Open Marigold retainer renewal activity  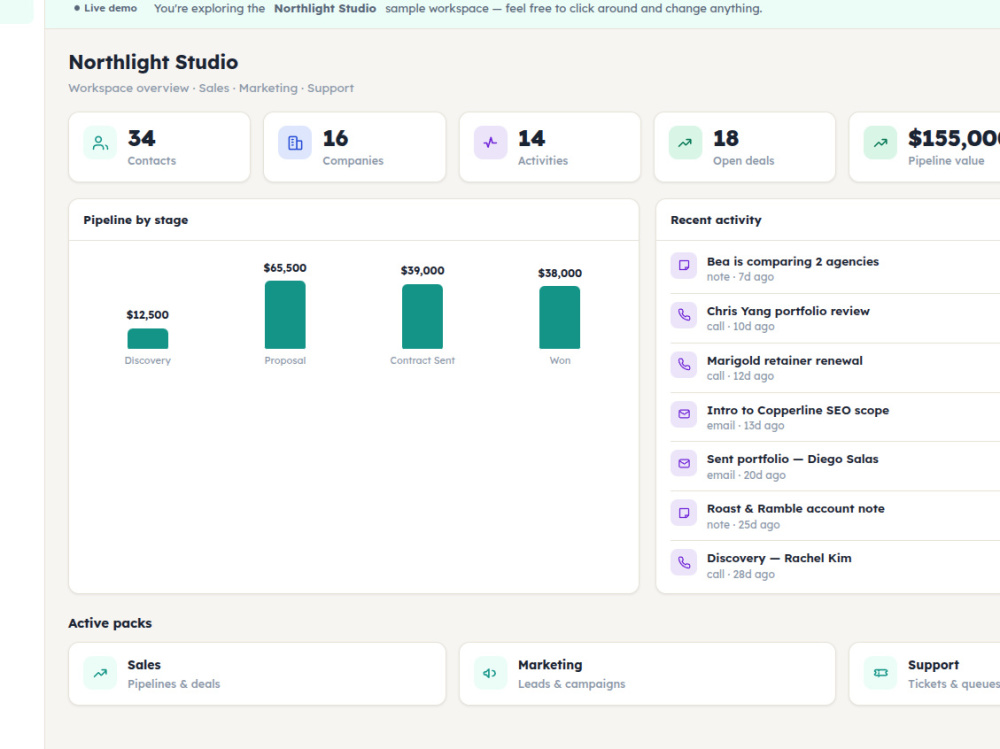pos(835,368)
